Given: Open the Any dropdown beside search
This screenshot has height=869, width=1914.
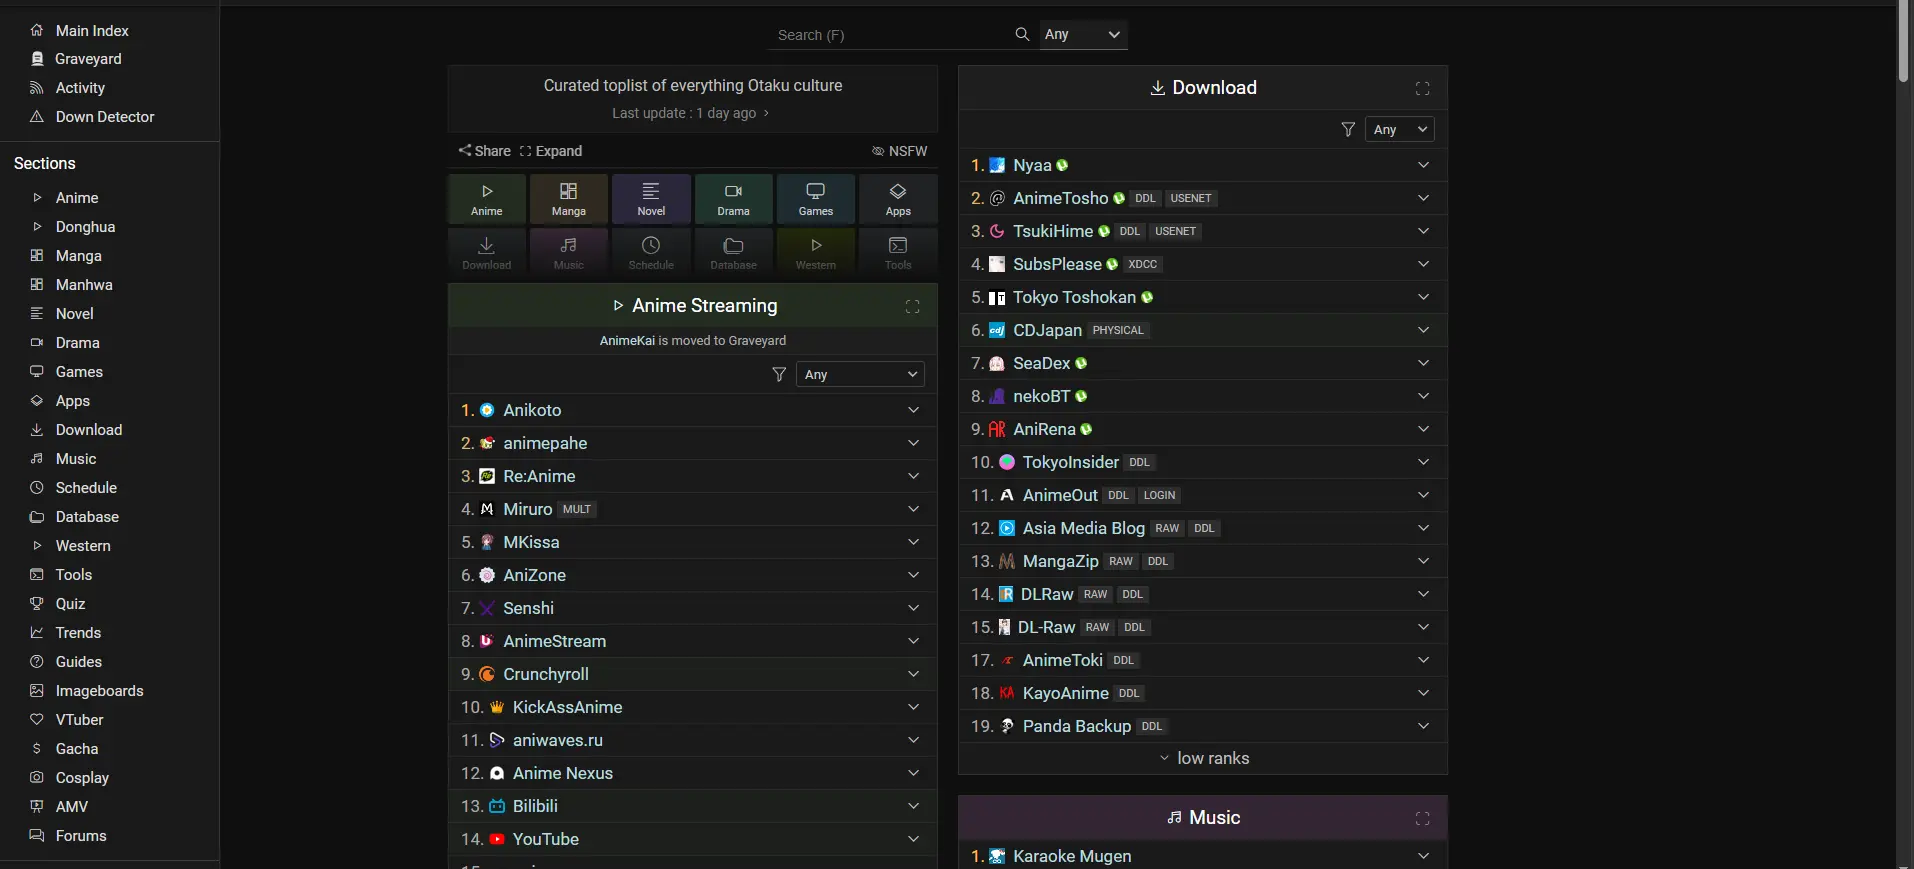Looking at the screenshot, I should pos(1084,34).
